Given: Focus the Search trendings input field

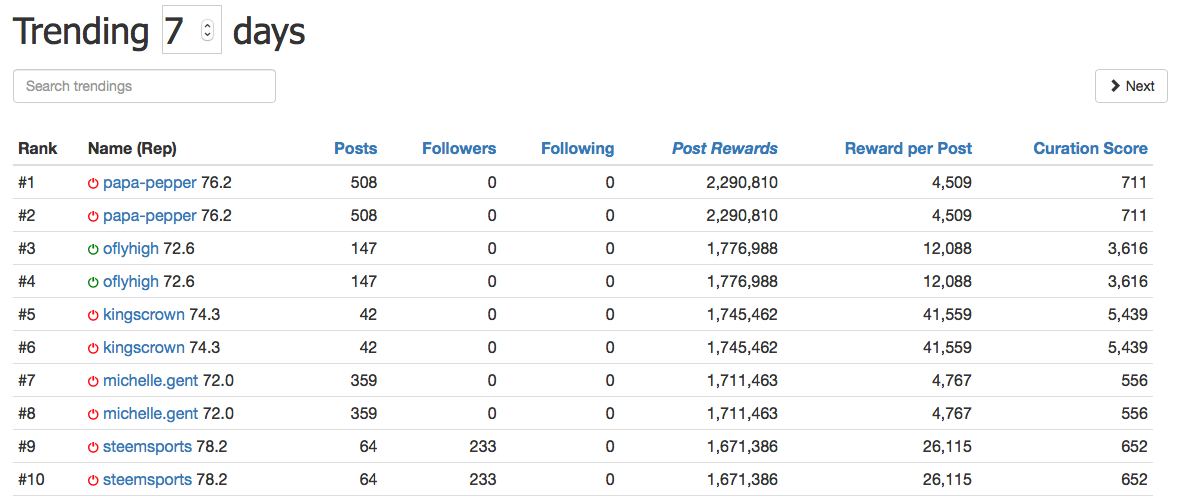Looking at the screenshot, I should coord(144,86).
